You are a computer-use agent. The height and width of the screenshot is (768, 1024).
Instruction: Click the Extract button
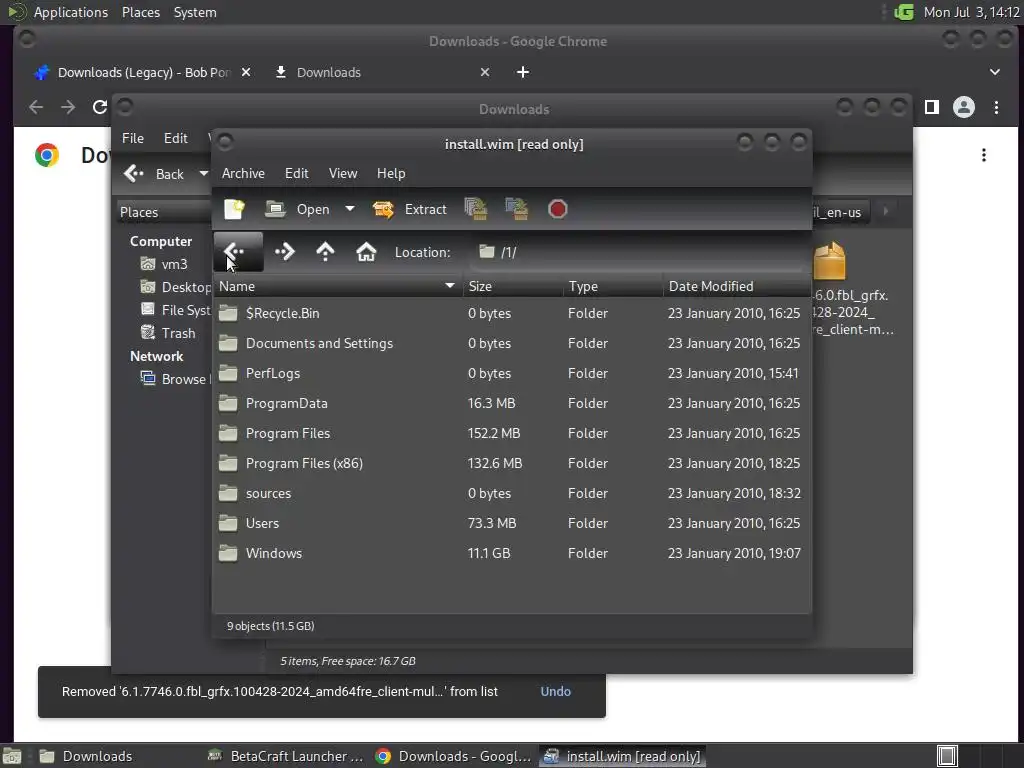(x=409, y=209)
